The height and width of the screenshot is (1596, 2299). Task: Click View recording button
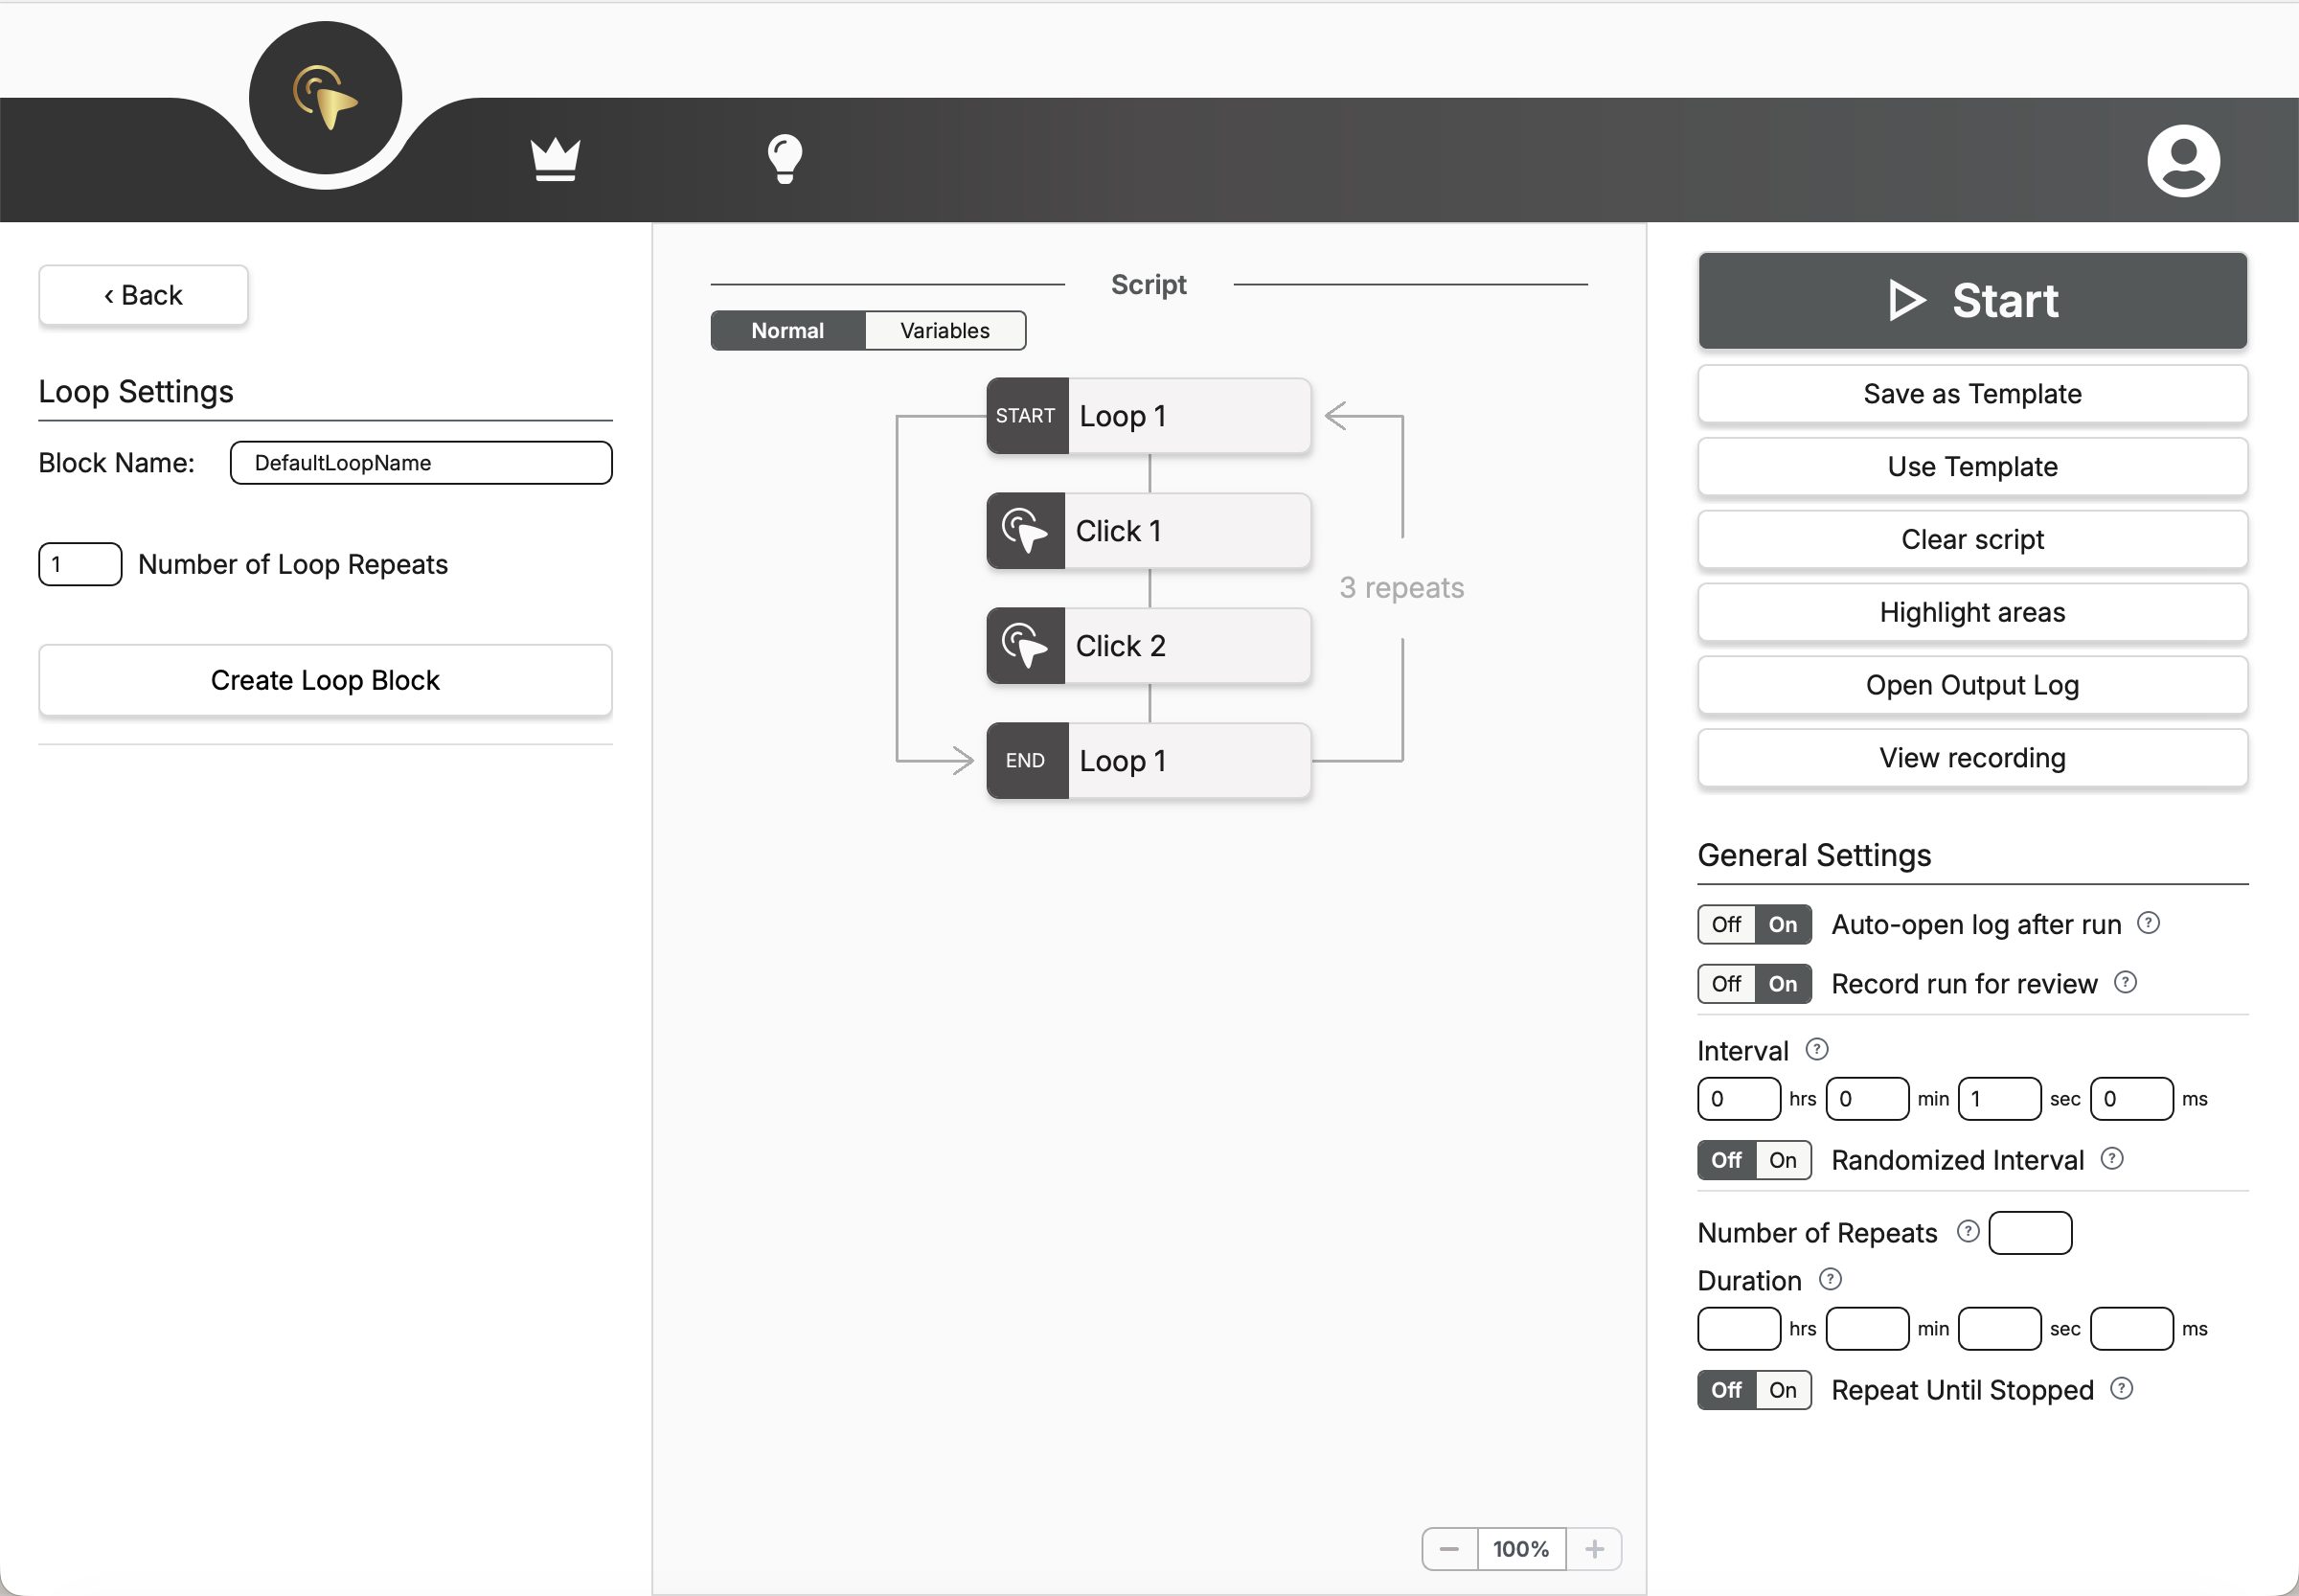[x=1972, y=759]
